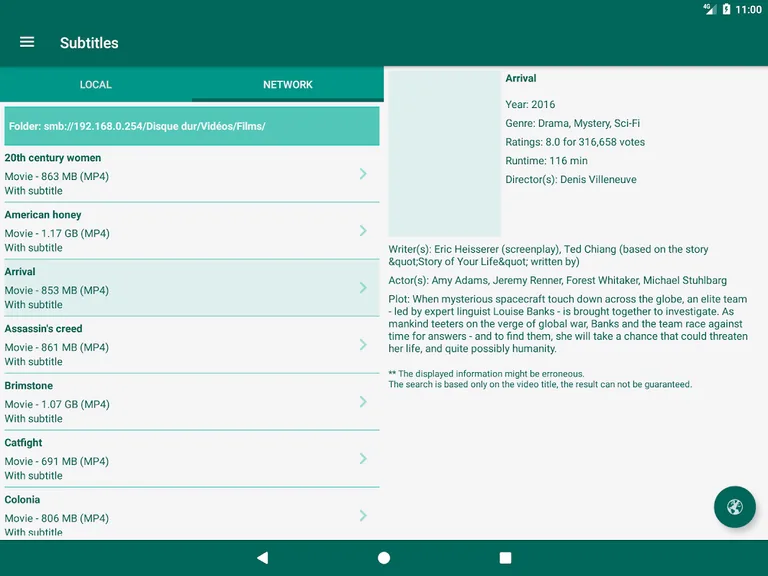Switch to the LOCAL tab
The image size is (768, 576).
coord(96,85)
